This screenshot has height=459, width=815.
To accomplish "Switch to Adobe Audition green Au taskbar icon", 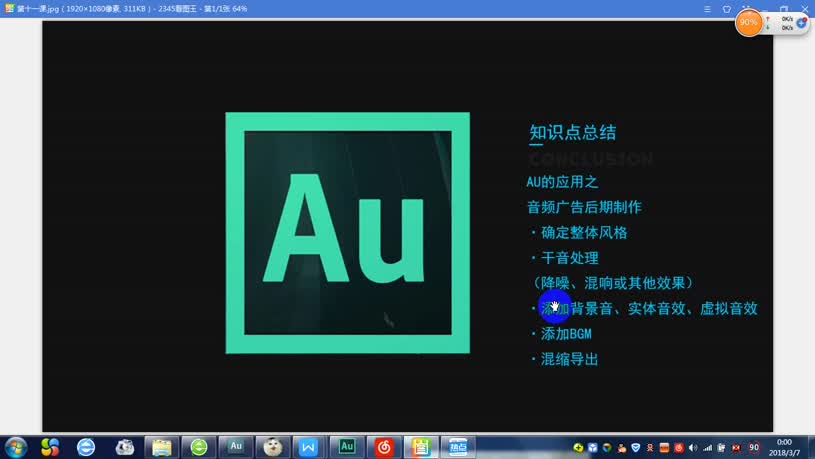I will point(347,447).
